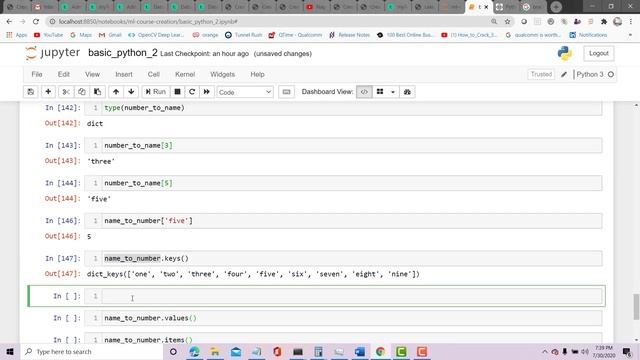The height and width of the screenshot is (360, 640).
Task: Open the Kernel menu
Action: [185, 74]
